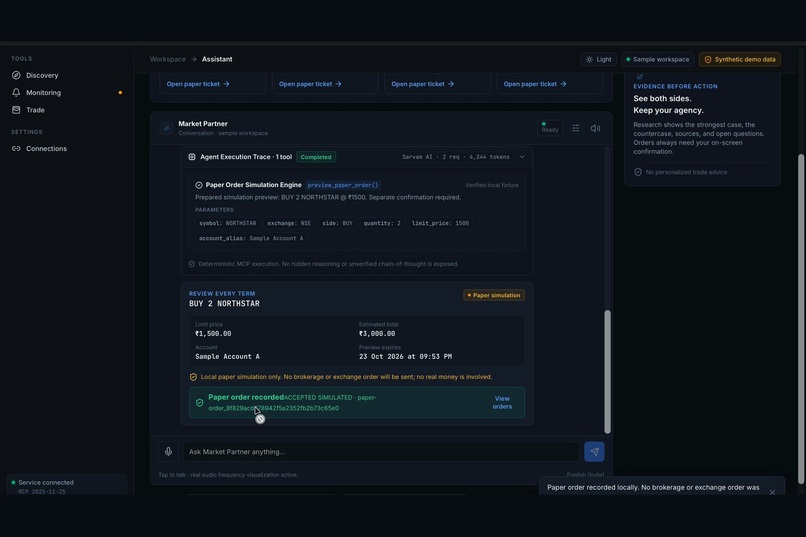The width and height of the screenshot is (806, 537).
Task: Click the Paper Order Simulation Engine check icon
Action: point(199,185)
